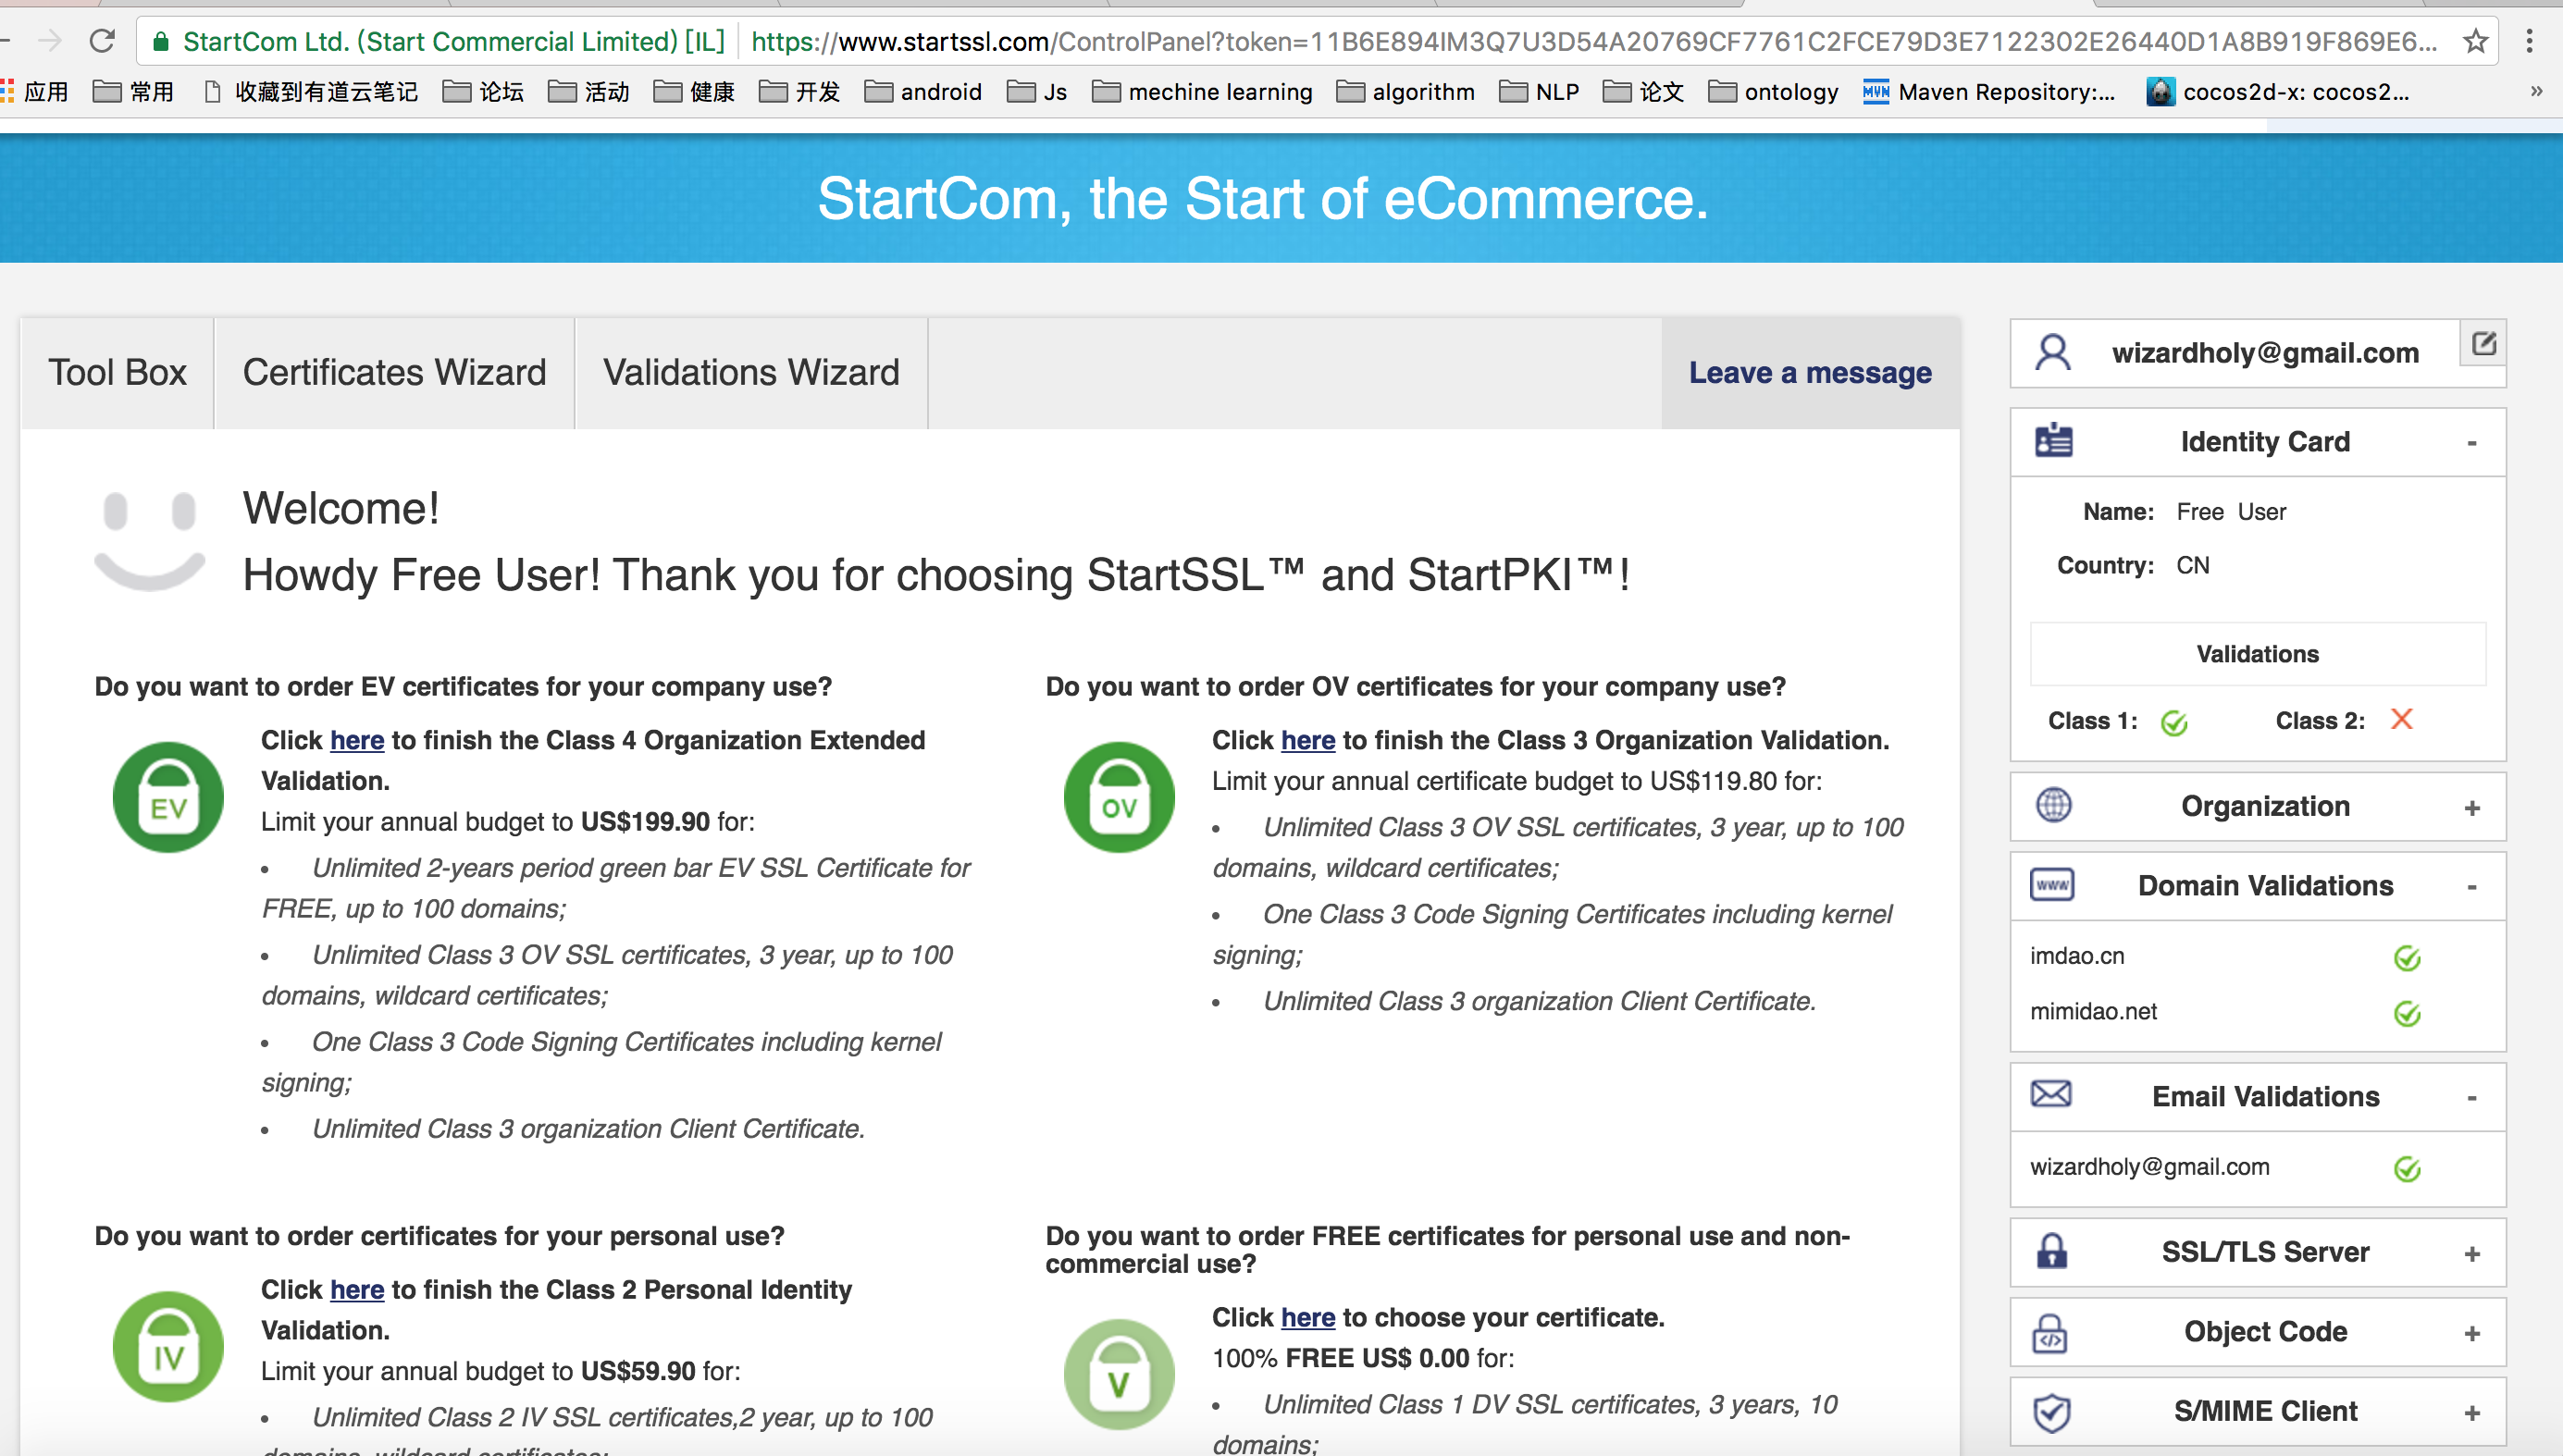
Task: Follow the Class 3 Organization Validation here link
Action: 1308,740
